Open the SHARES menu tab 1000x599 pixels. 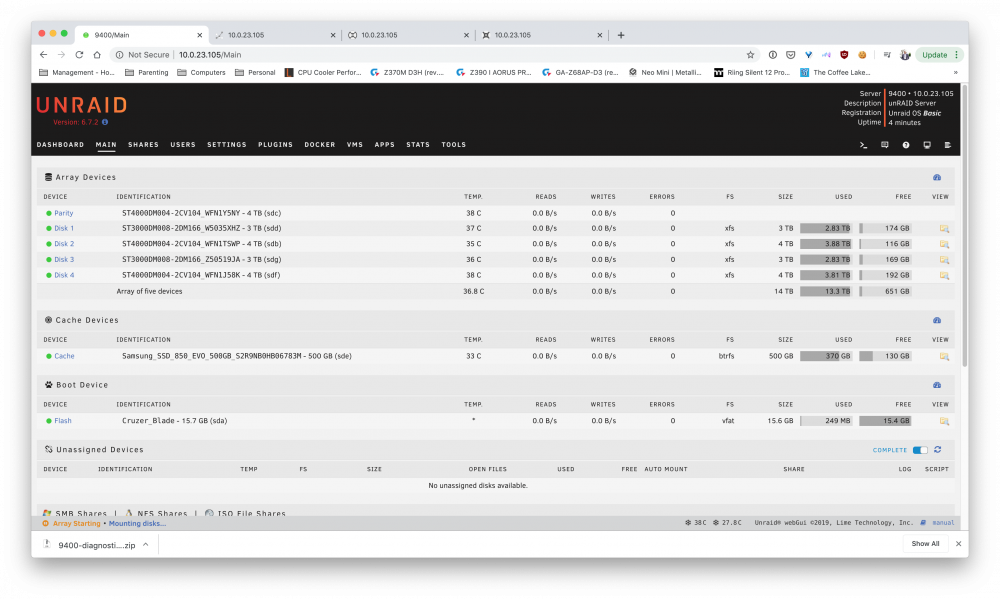click(143, 145)
